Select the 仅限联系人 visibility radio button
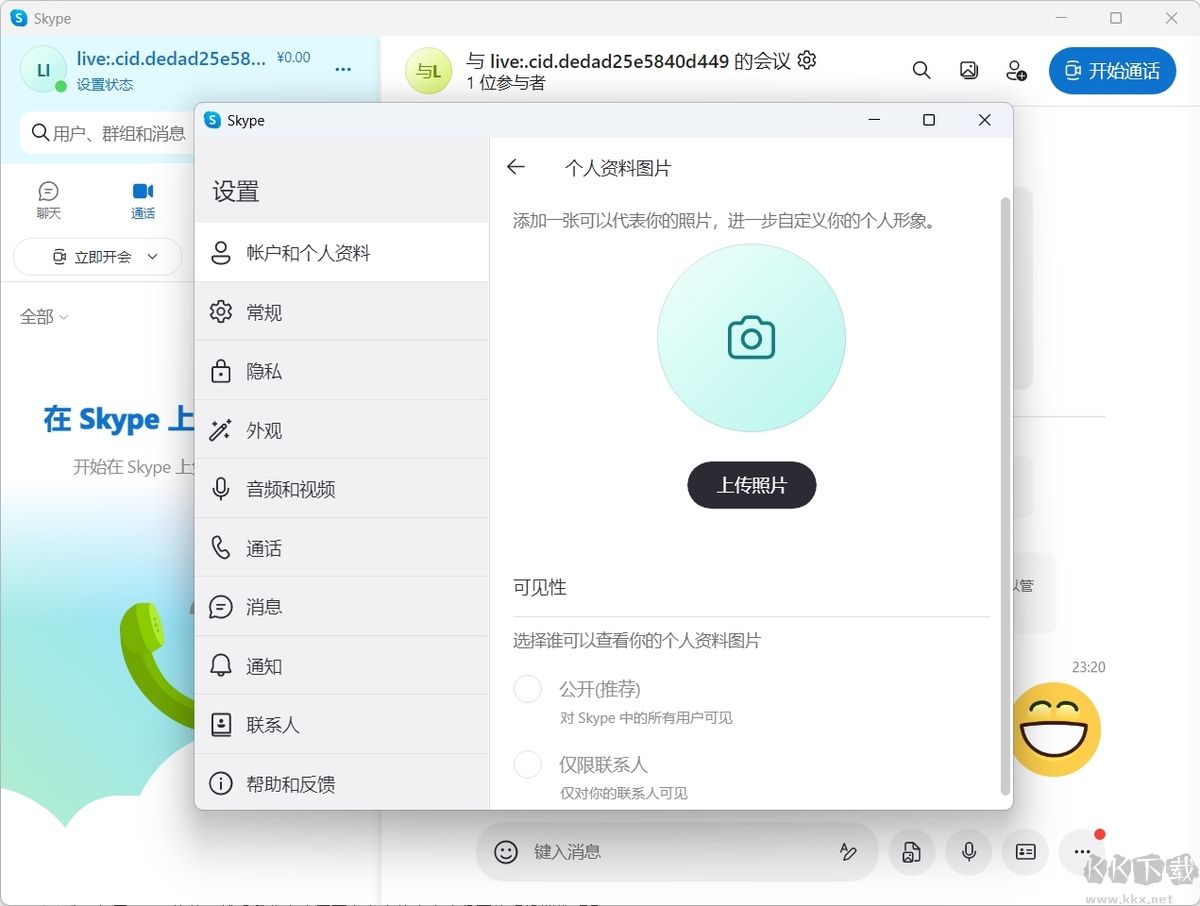The image size is (1200, 906). [x=527, y=764]
